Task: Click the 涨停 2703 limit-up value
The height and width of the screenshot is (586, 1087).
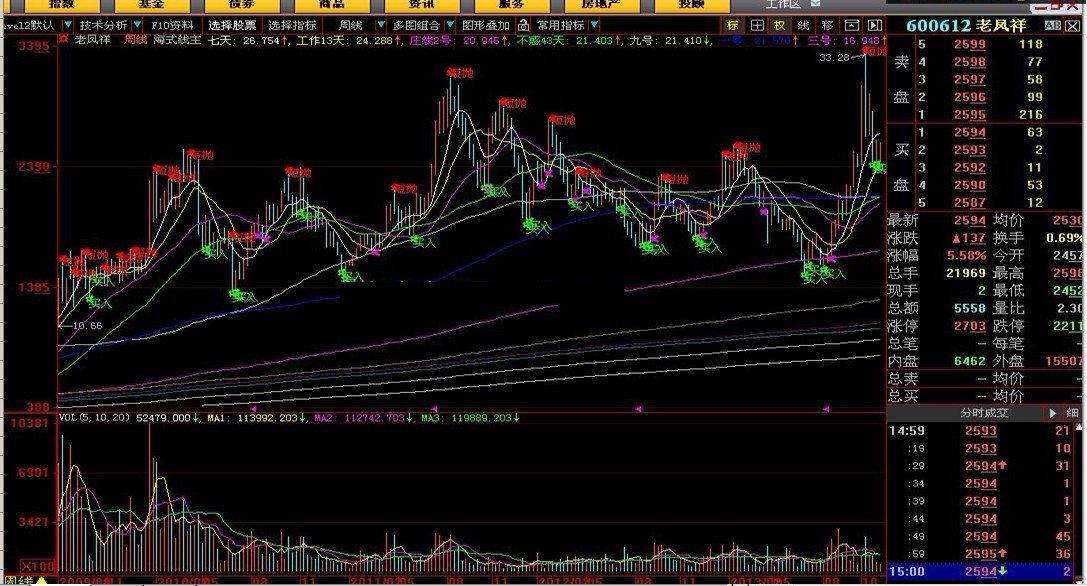Action: [969, 325]
